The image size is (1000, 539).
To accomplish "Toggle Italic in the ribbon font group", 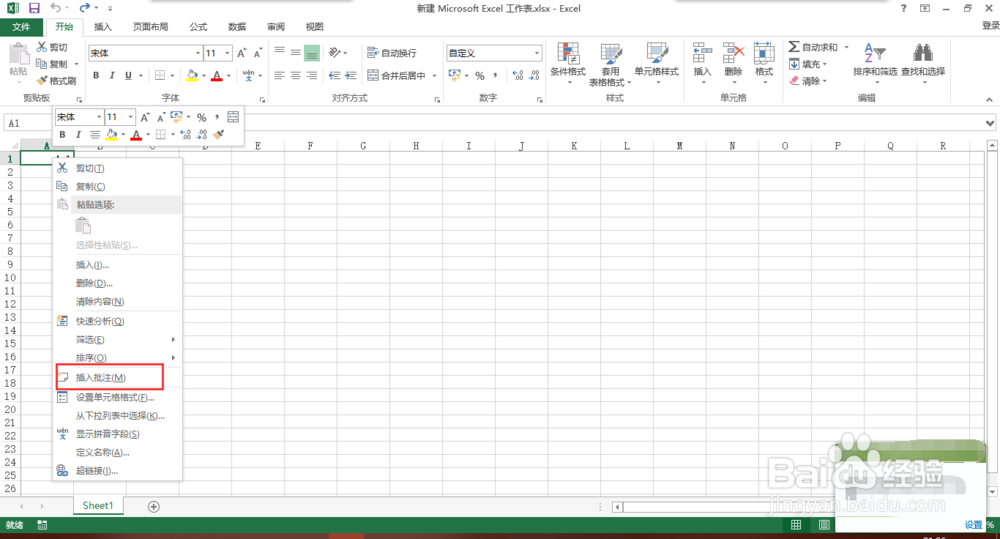I will (112, 75).
